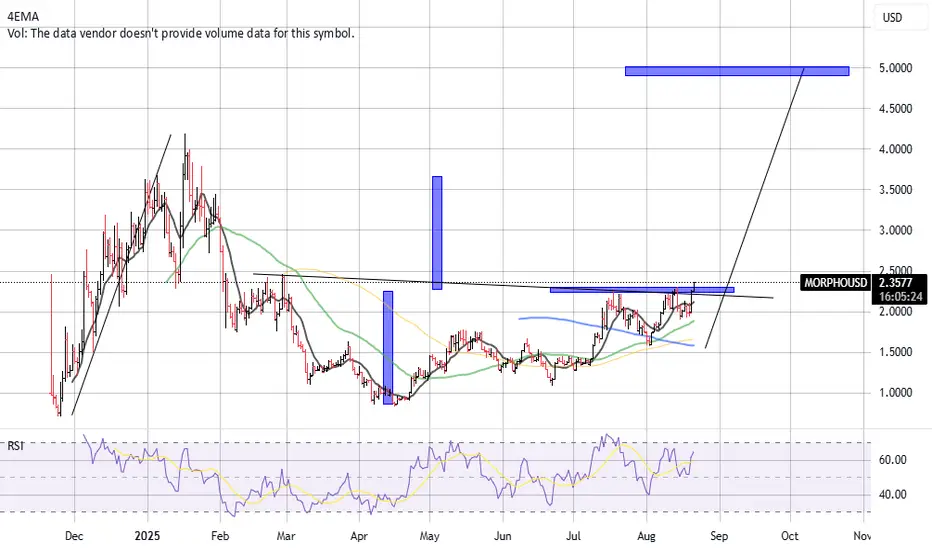The width and height of the screenshot is (932, 550).
Task: Click the 1.5000 price axis label
Action: point(895,352)
